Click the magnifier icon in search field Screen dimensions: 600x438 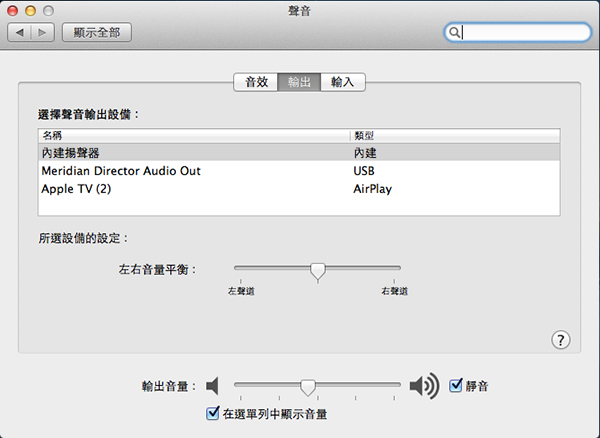point(454,33)
